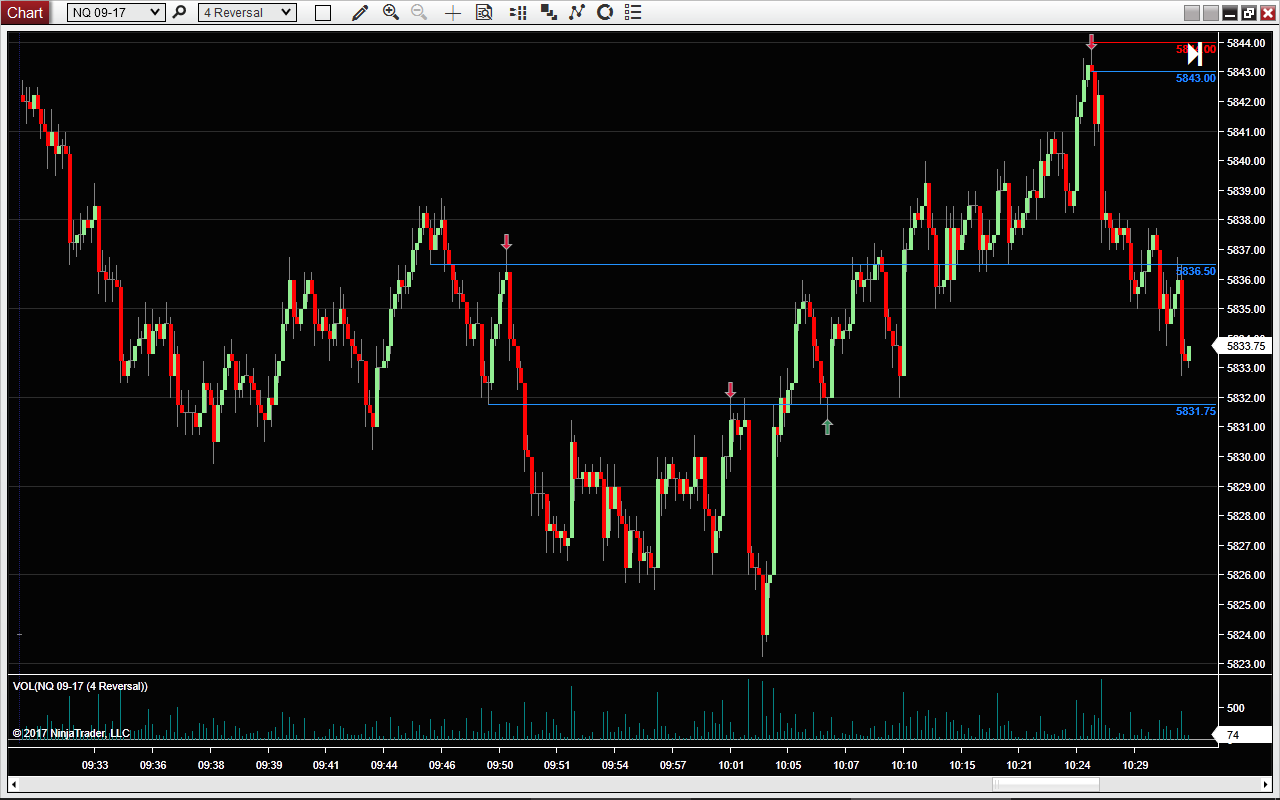This screenshot has height=800, width=1280.
Task: Toggle the chart trader icon
Action: tap(518, 12)
